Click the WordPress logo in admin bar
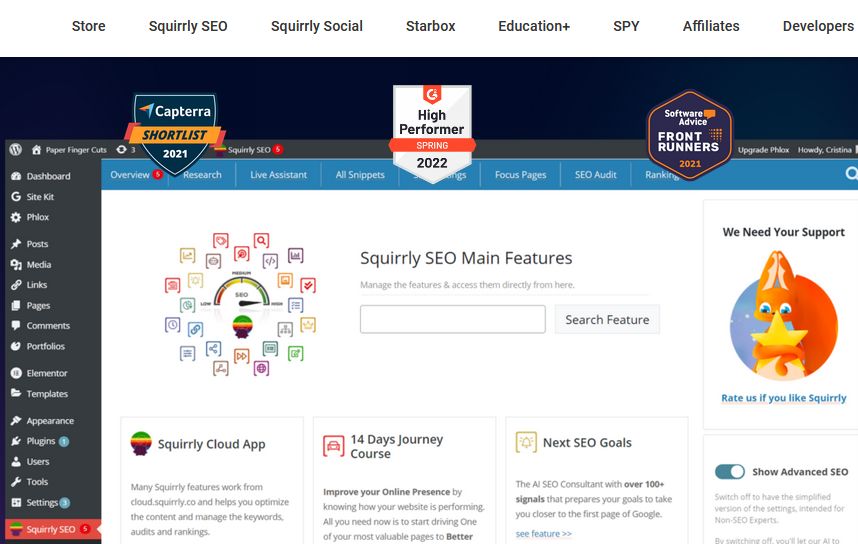Screen dimensions: 858x544 (x=15, y=149)
